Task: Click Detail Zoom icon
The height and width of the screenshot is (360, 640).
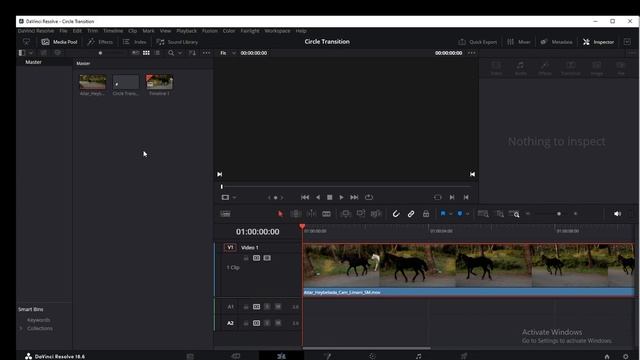Action: (500, 213)
